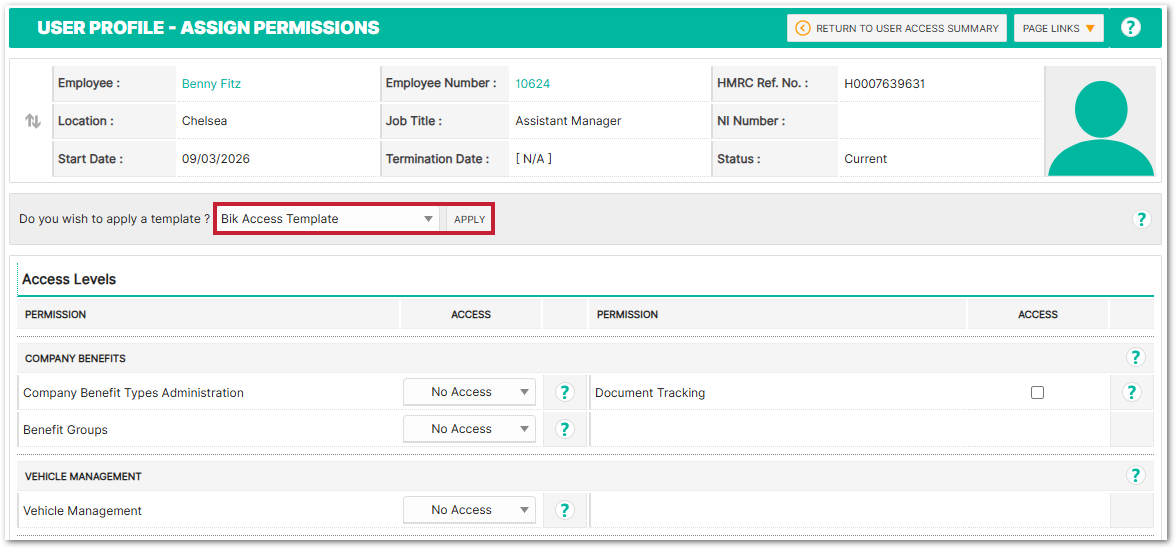Click the employee profile avatar image
Viewport: 1176px width, 549px height.
pos(1099,122)
